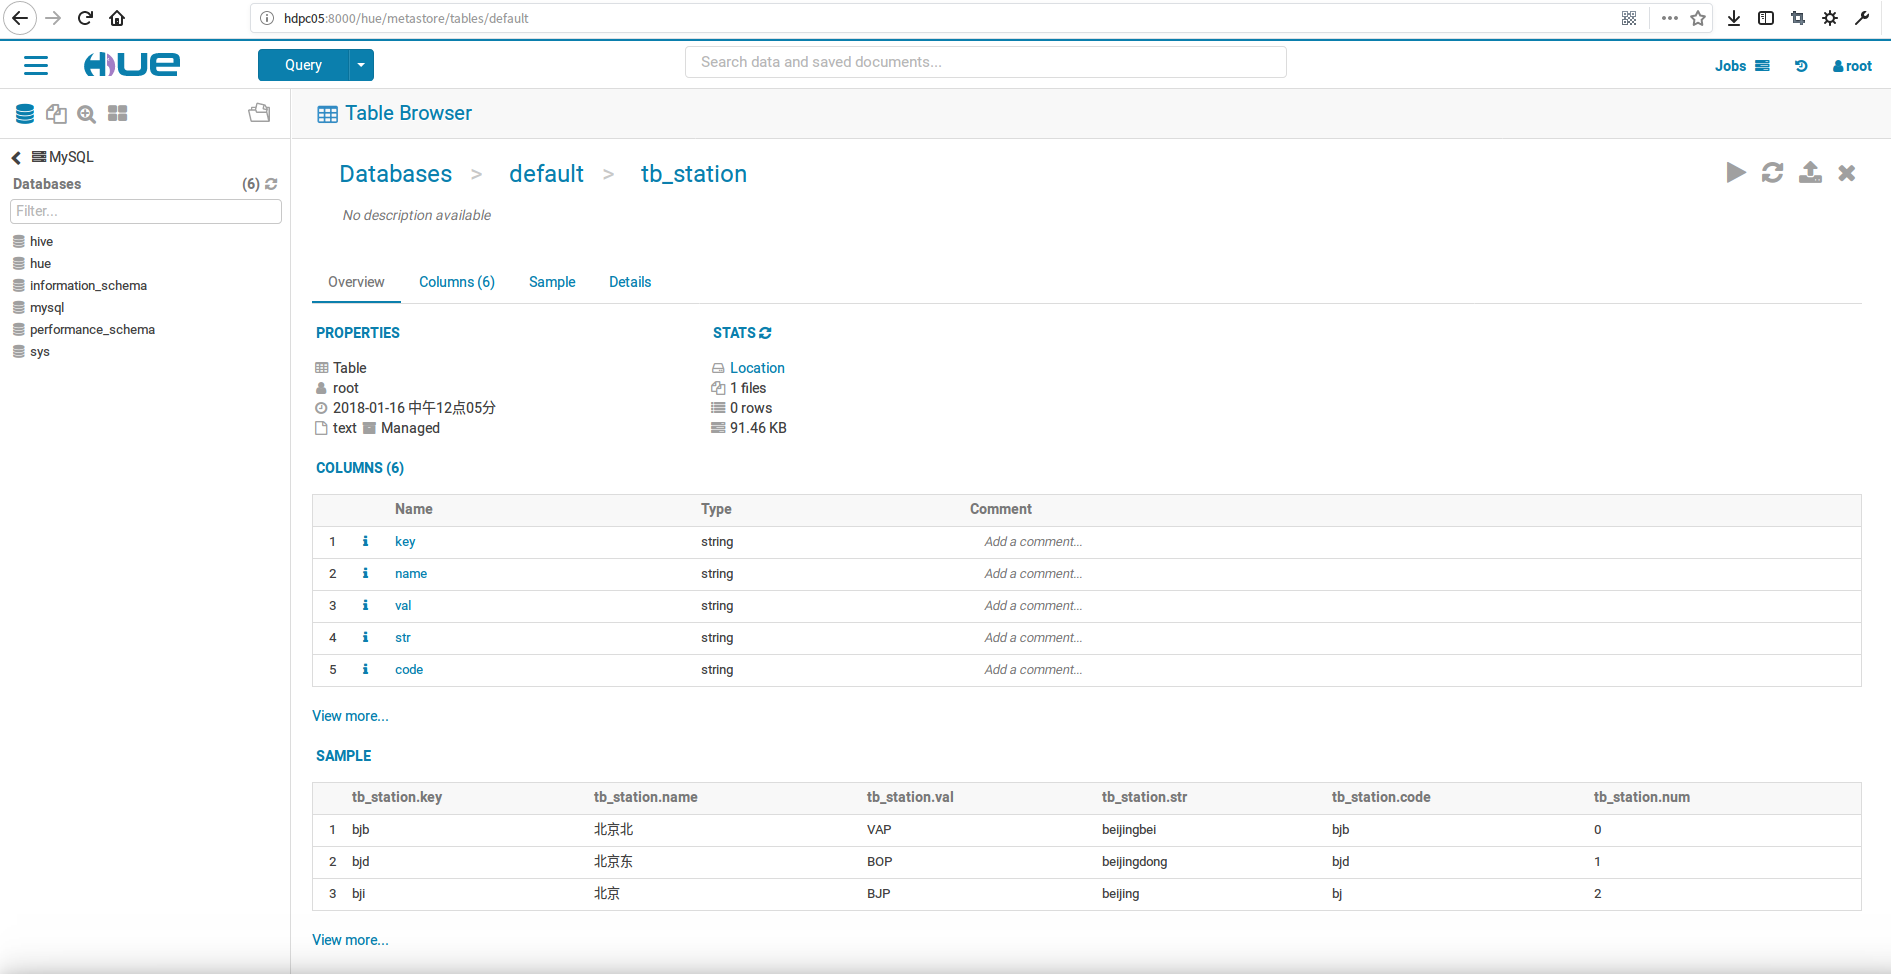Viewport: 1891px width, 974px height.
Task: Switch to the Sample tab
Action: tap(552, 282)
